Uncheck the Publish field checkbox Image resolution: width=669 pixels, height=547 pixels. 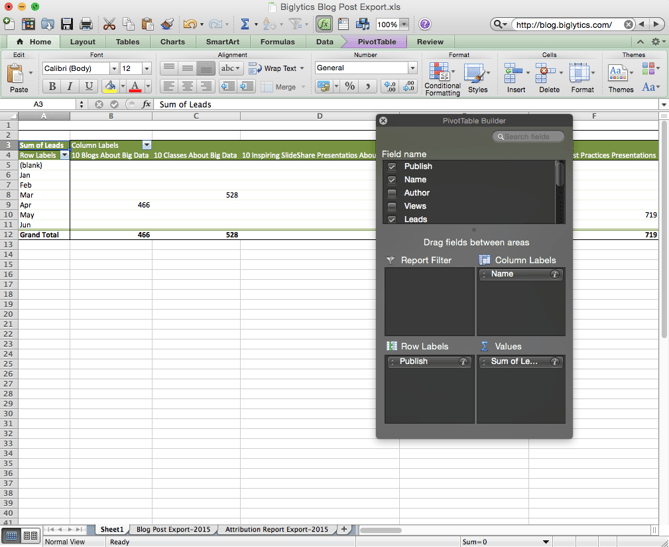pyautogui.click(x=392, y=167)
